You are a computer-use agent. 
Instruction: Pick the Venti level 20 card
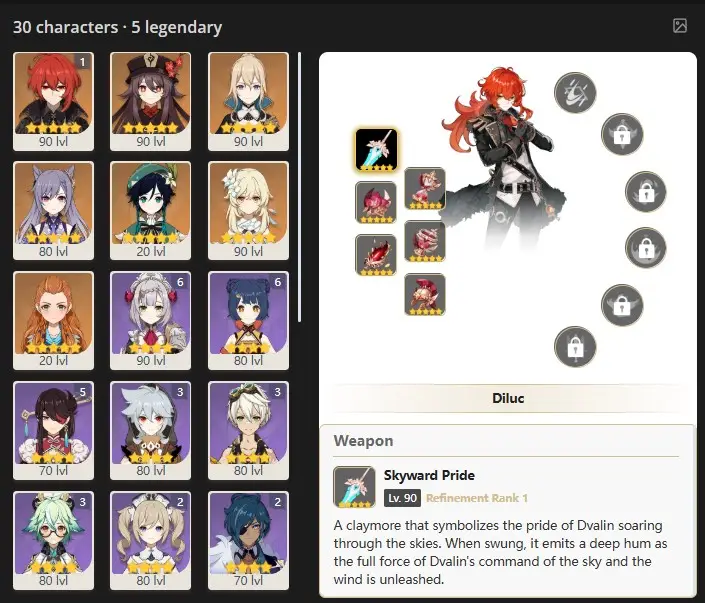(x=151, y=211)
